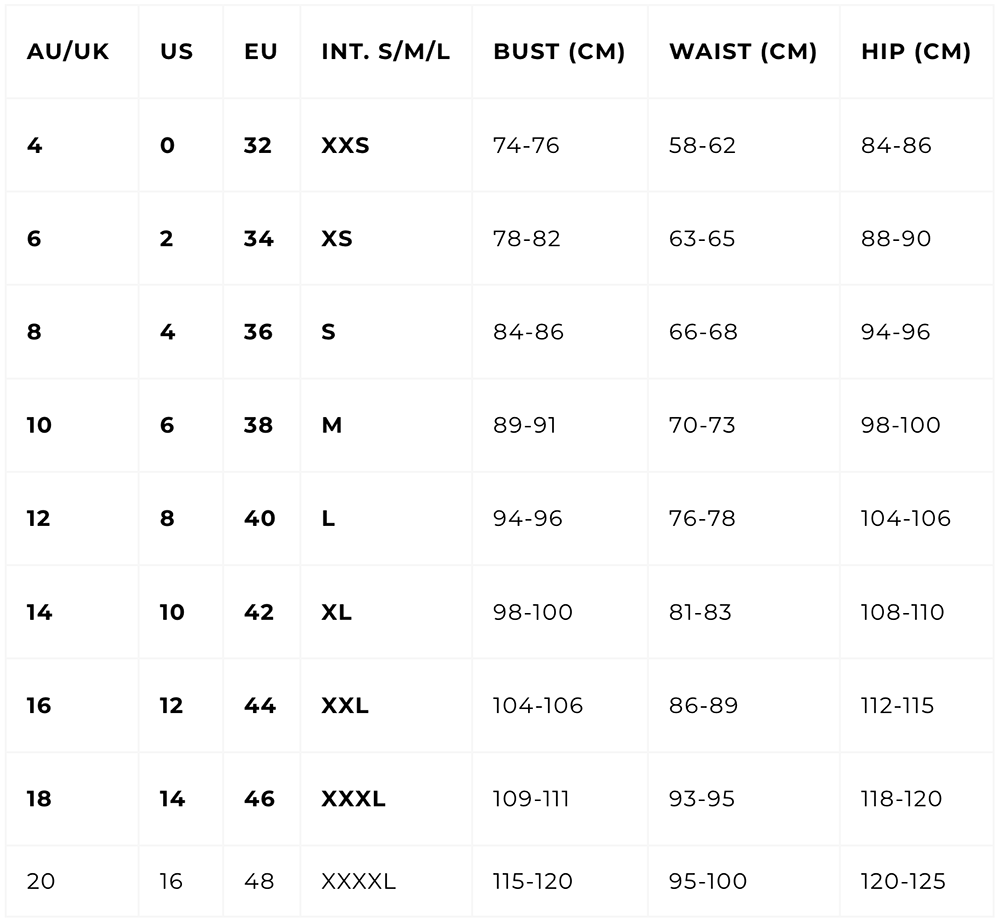Select the XXS size cell
1000x923 pixels.
345,146
